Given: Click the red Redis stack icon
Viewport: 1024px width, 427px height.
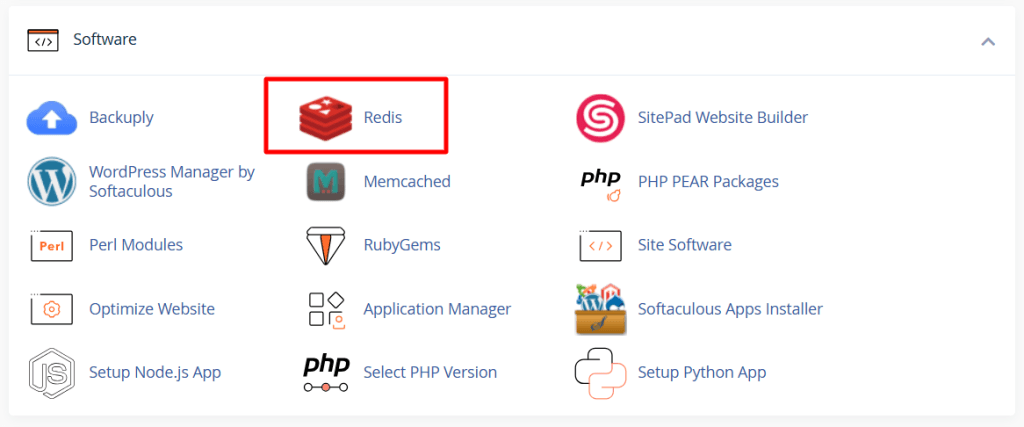Looking at the screenshot, I should click(x=326, y=118).
